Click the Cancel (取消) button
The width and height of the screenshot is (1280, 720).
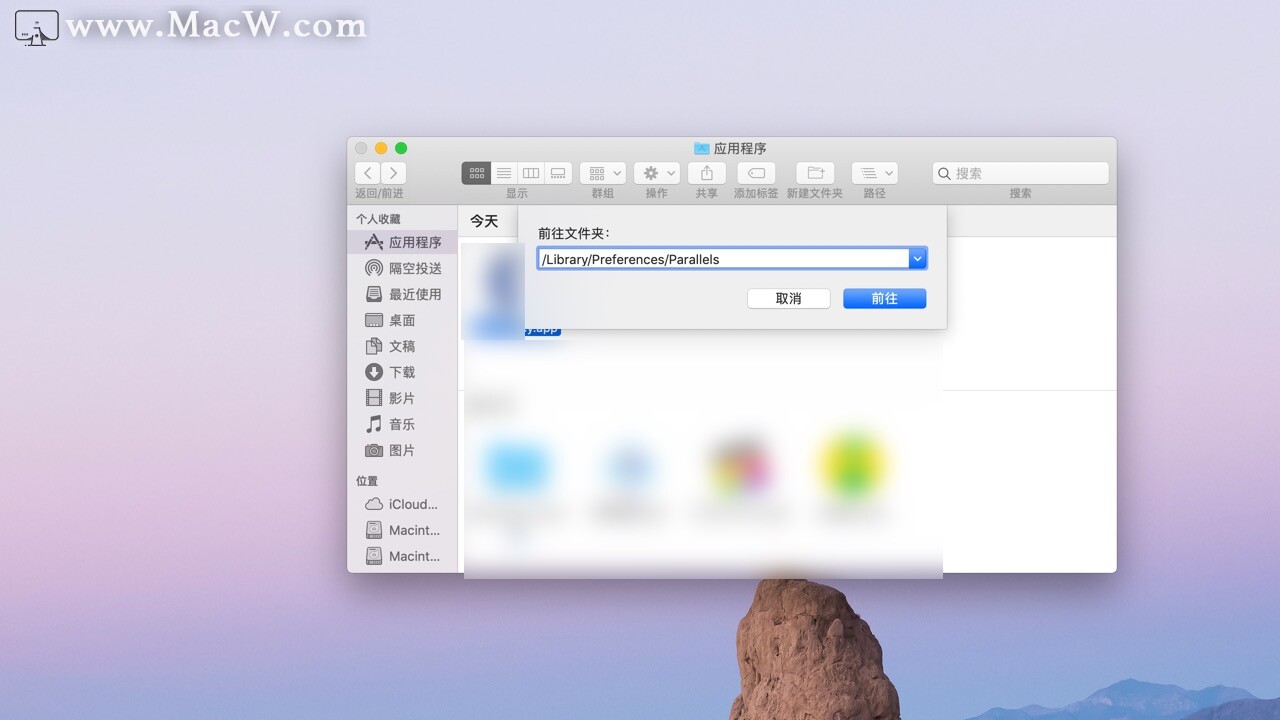788,298
